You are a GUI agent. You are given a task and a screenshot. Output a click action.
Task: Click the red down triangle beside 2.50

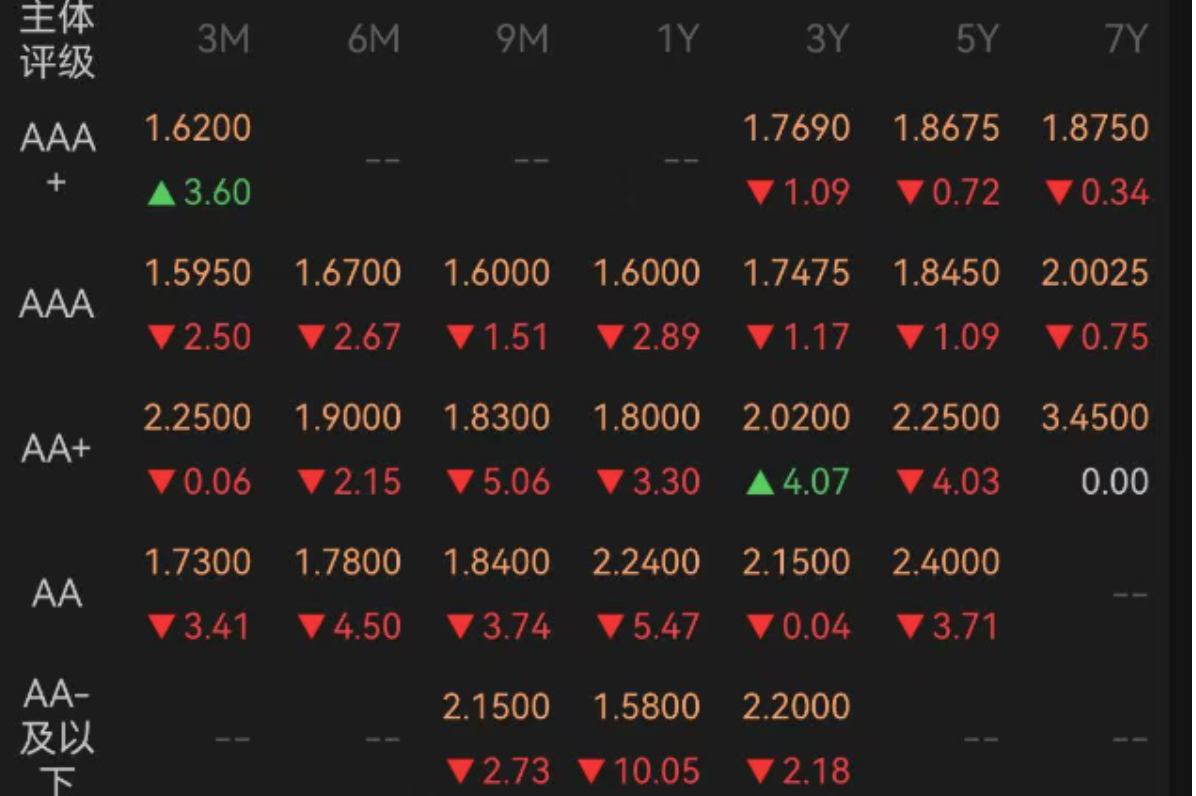(x=162, y=337)
